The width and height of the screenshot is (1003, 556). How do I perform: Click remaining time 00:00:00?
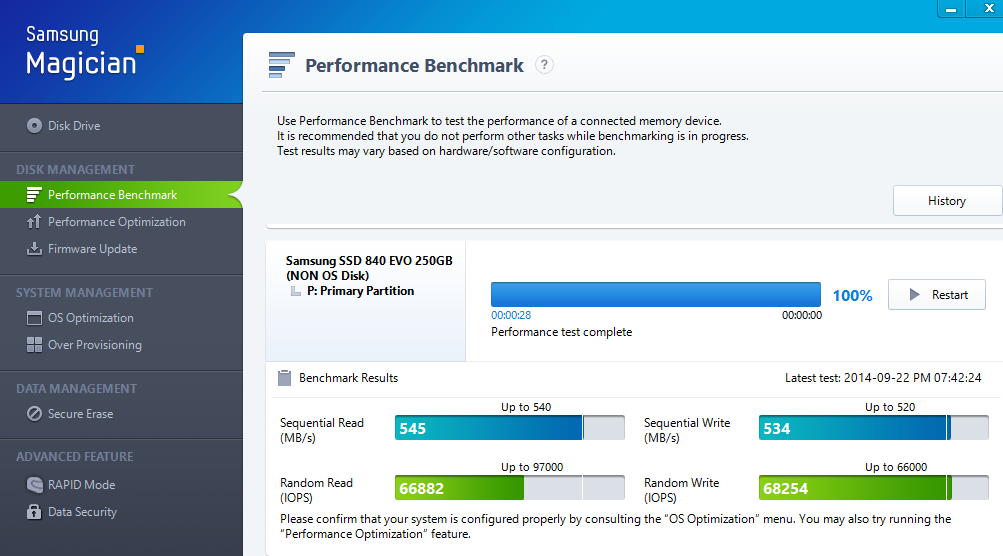[x=802, y=315]
